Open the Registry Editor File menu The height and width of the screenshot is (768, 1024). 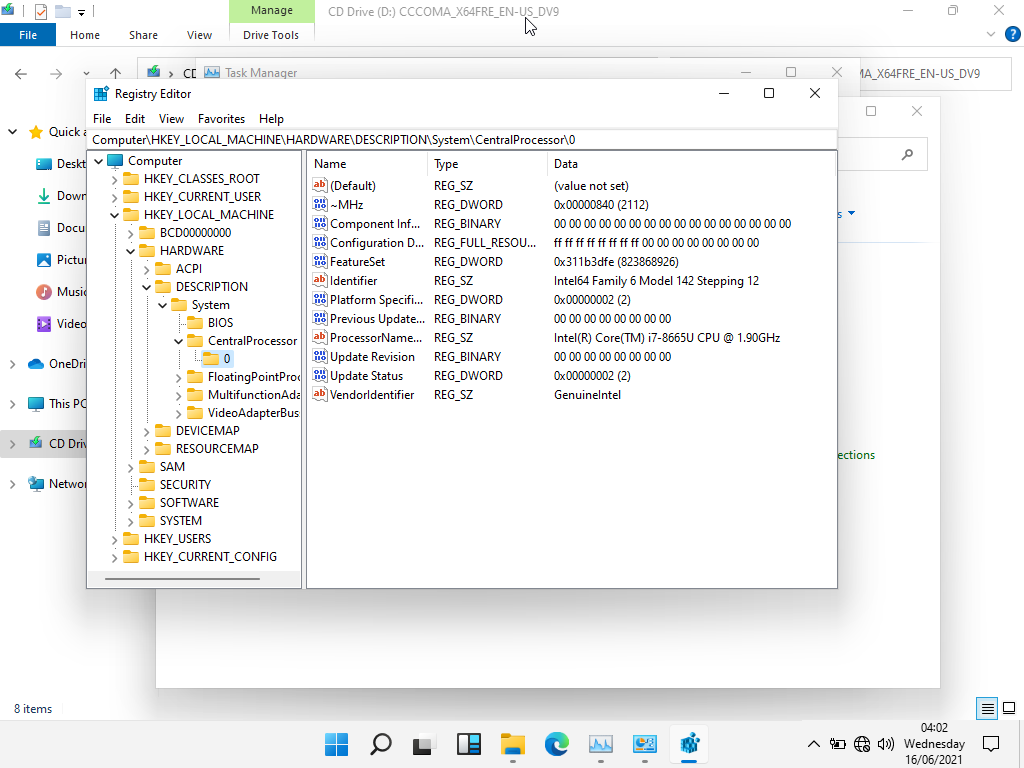(x=102, y=119)
